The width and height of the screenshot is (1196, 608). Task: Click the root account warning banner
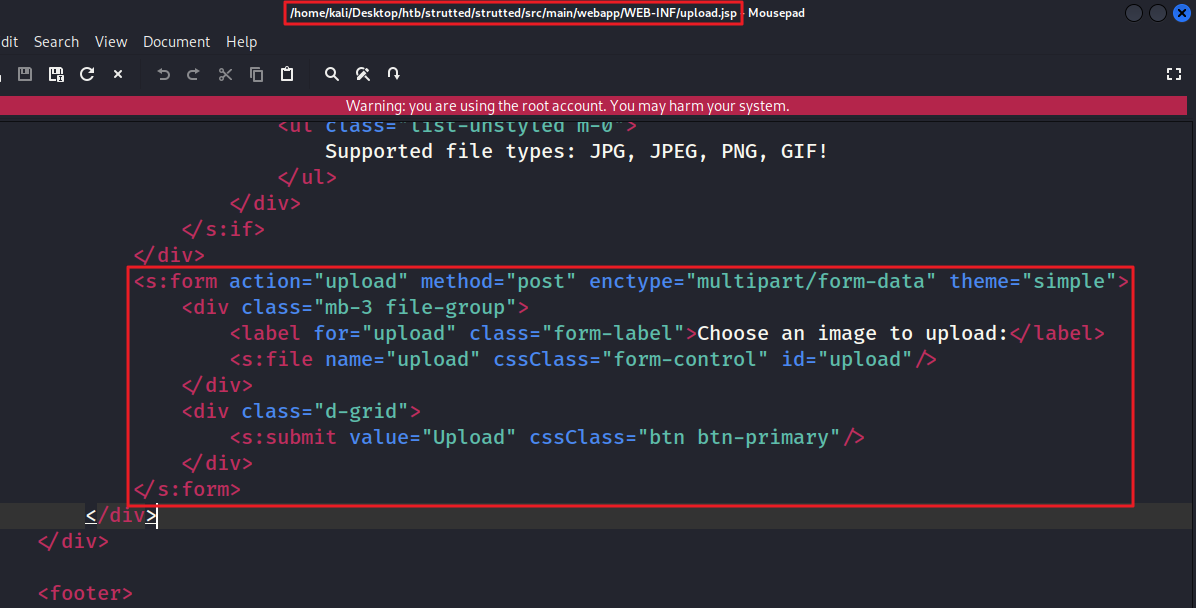click(x=567, y=105)
